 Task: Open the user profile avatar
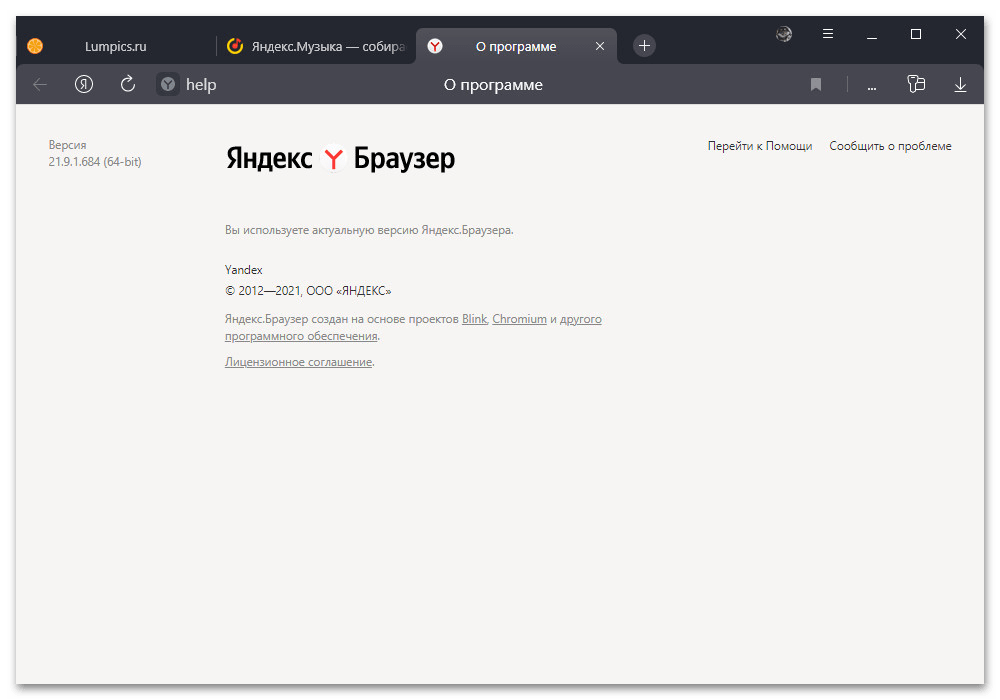[784, 34]
